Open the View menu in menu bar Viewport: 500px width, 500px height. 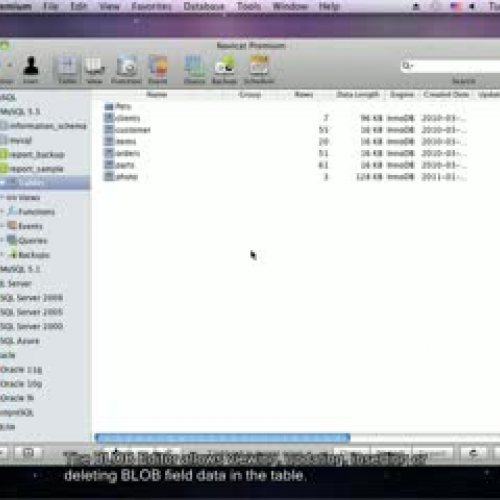tap(109, 6)
